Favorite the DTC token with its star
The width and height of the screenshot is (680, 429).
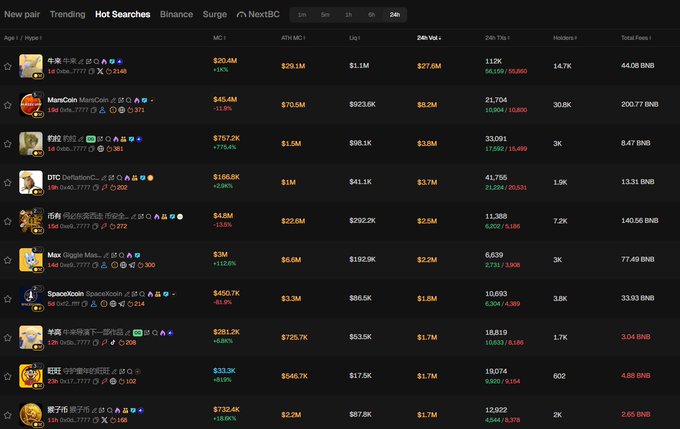tap(7, 183)
